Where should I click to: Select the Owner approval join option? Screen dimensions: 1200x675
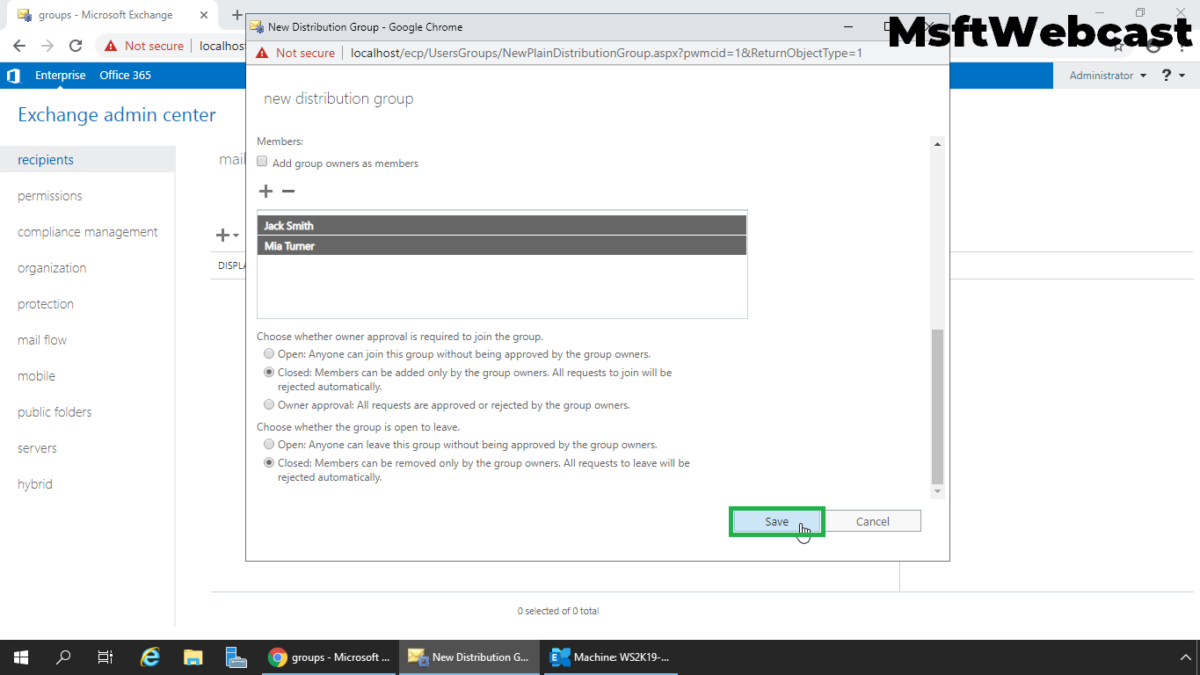coord(269,405)
